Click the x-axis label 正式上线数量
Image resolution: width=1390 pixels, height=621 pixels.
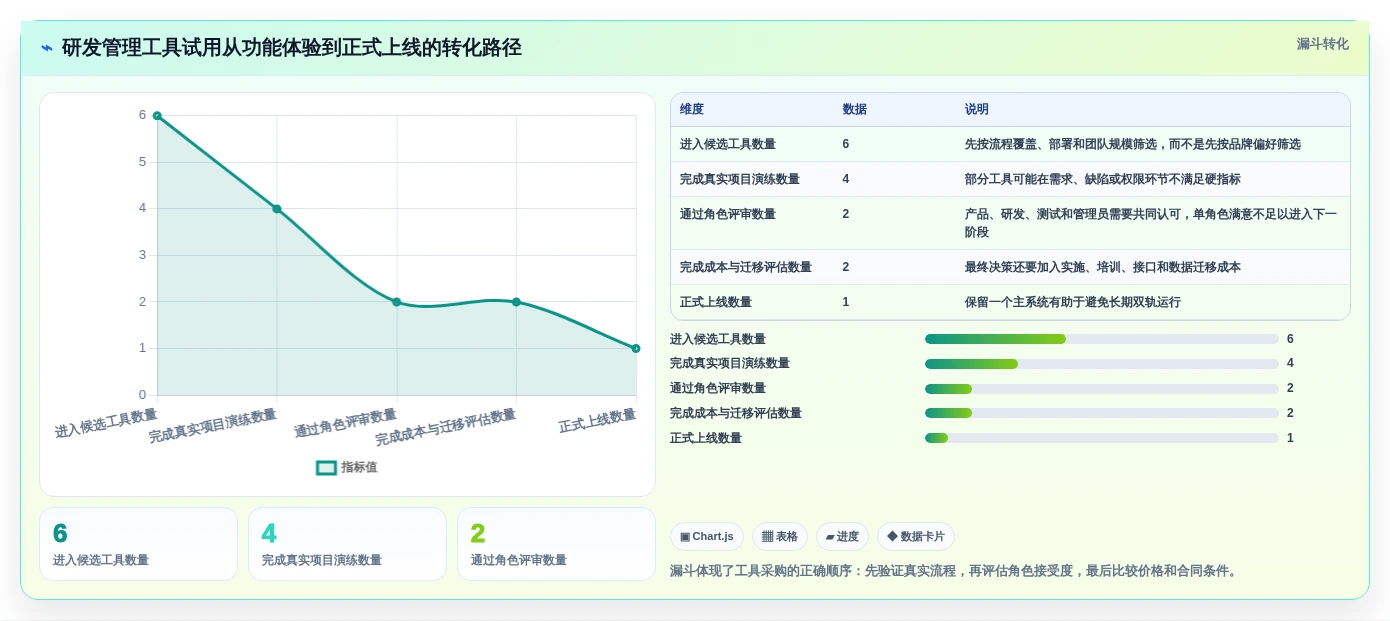coord(597,421)
